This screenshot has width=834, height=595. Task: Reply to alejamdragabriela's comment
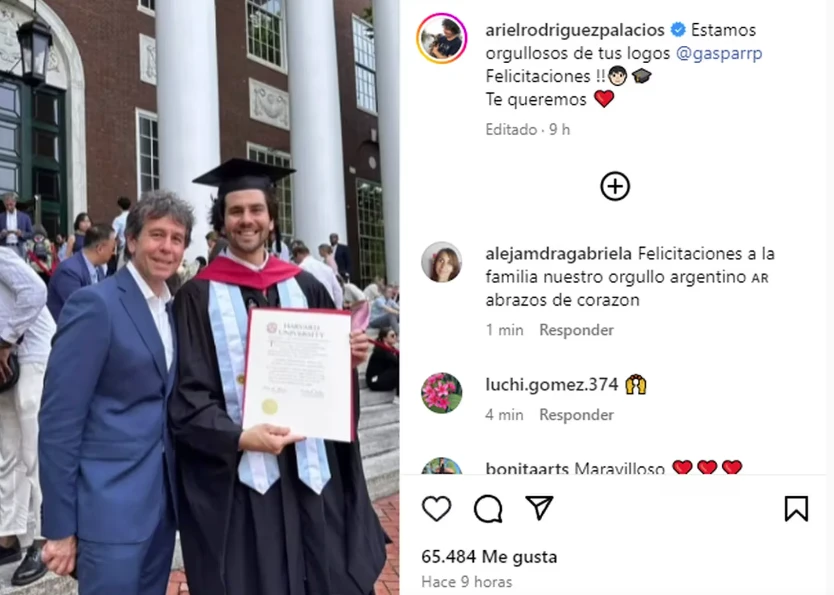(x=577, y=330)
